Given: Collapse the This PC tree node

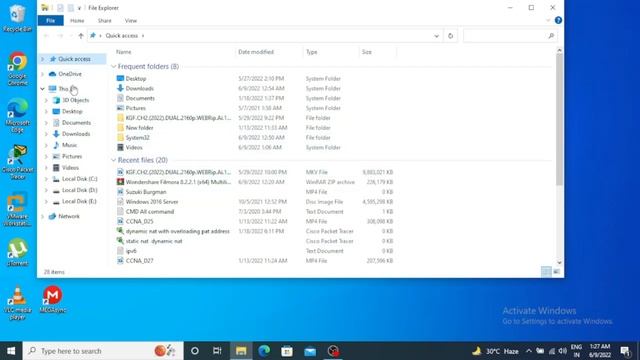Looking at the screenshot, I should pyautogui.click(x=42, y=89).
